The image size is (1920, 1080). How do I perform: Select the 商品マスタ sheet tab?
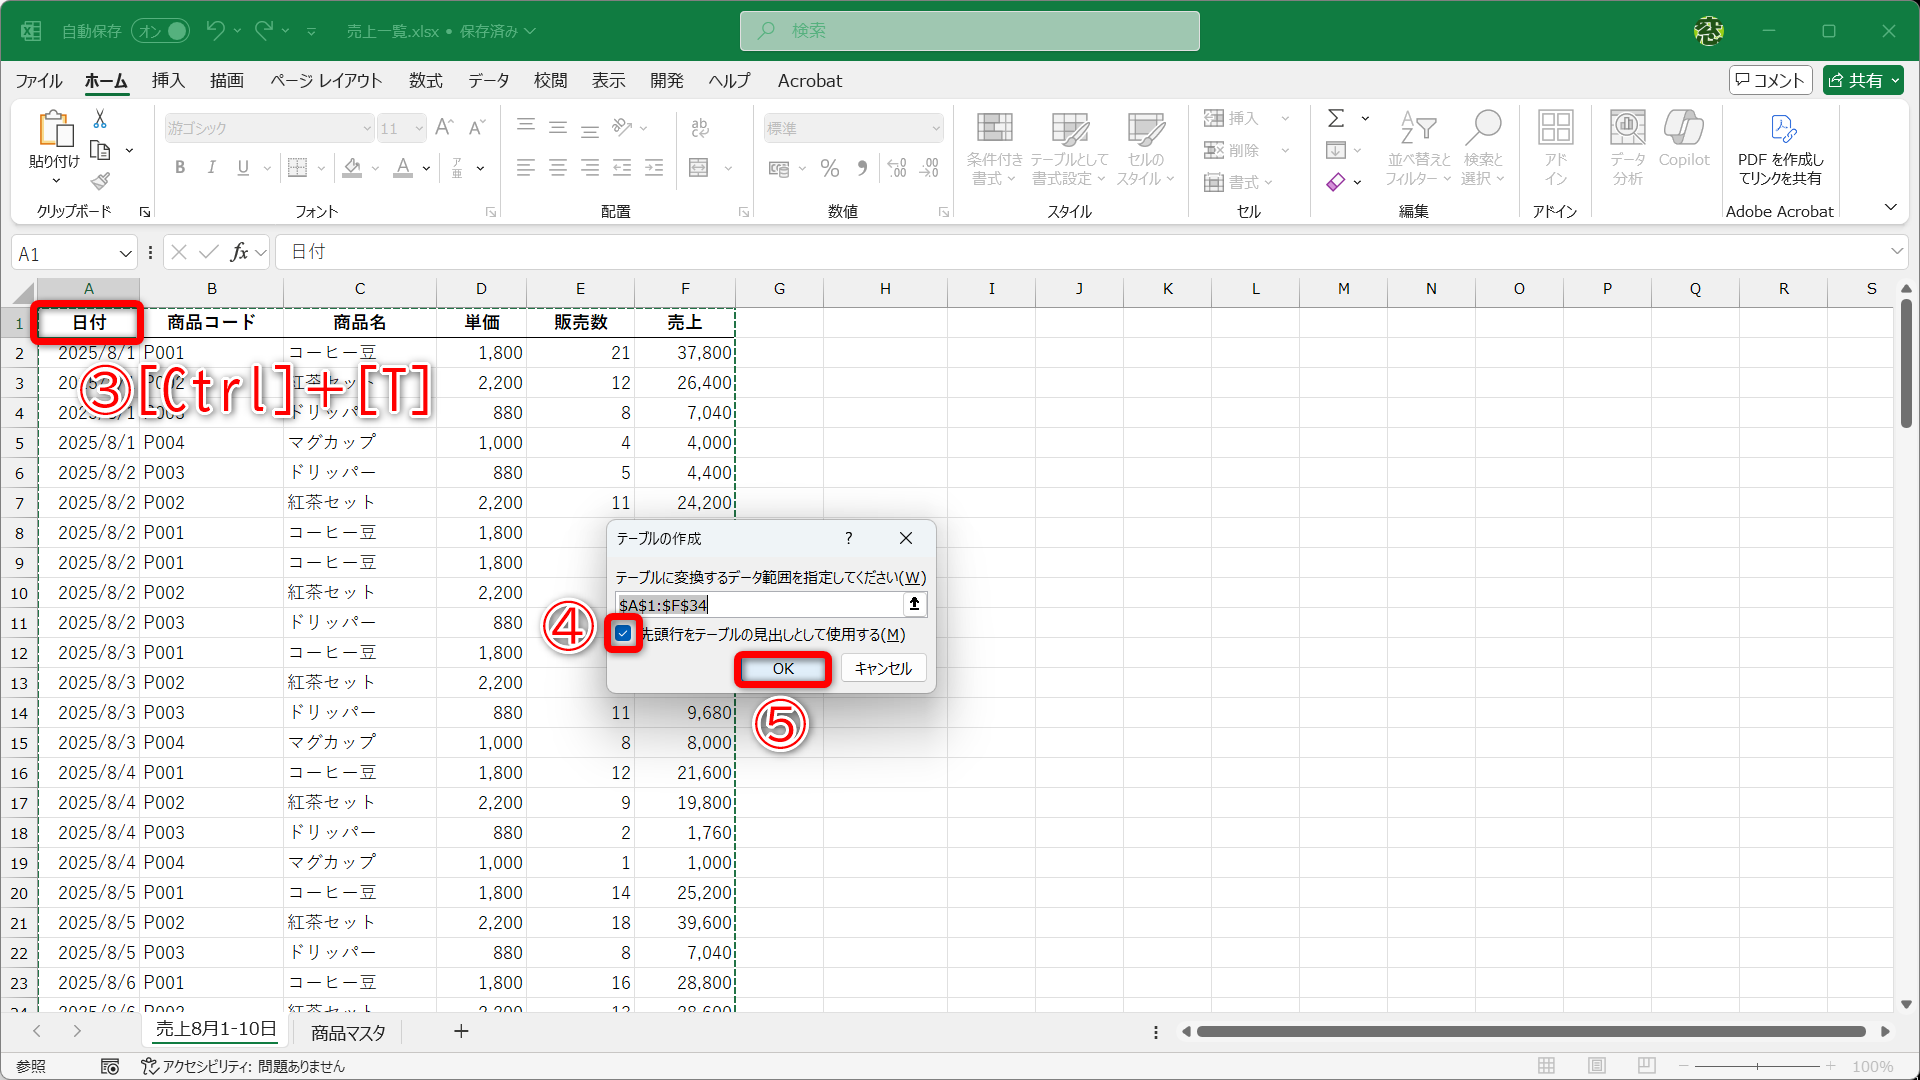pos(346,1031)
